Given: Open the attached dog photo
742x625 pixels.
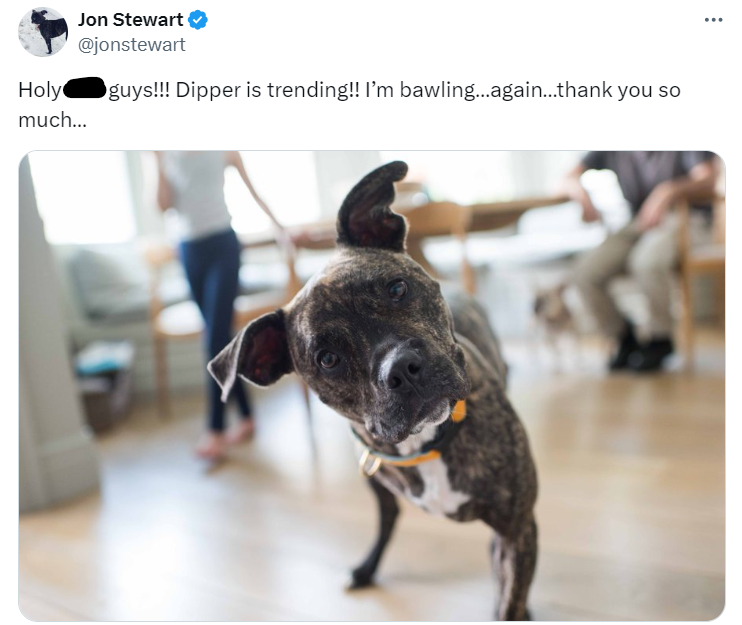Looking at the screenshot, I should (371, 385).
